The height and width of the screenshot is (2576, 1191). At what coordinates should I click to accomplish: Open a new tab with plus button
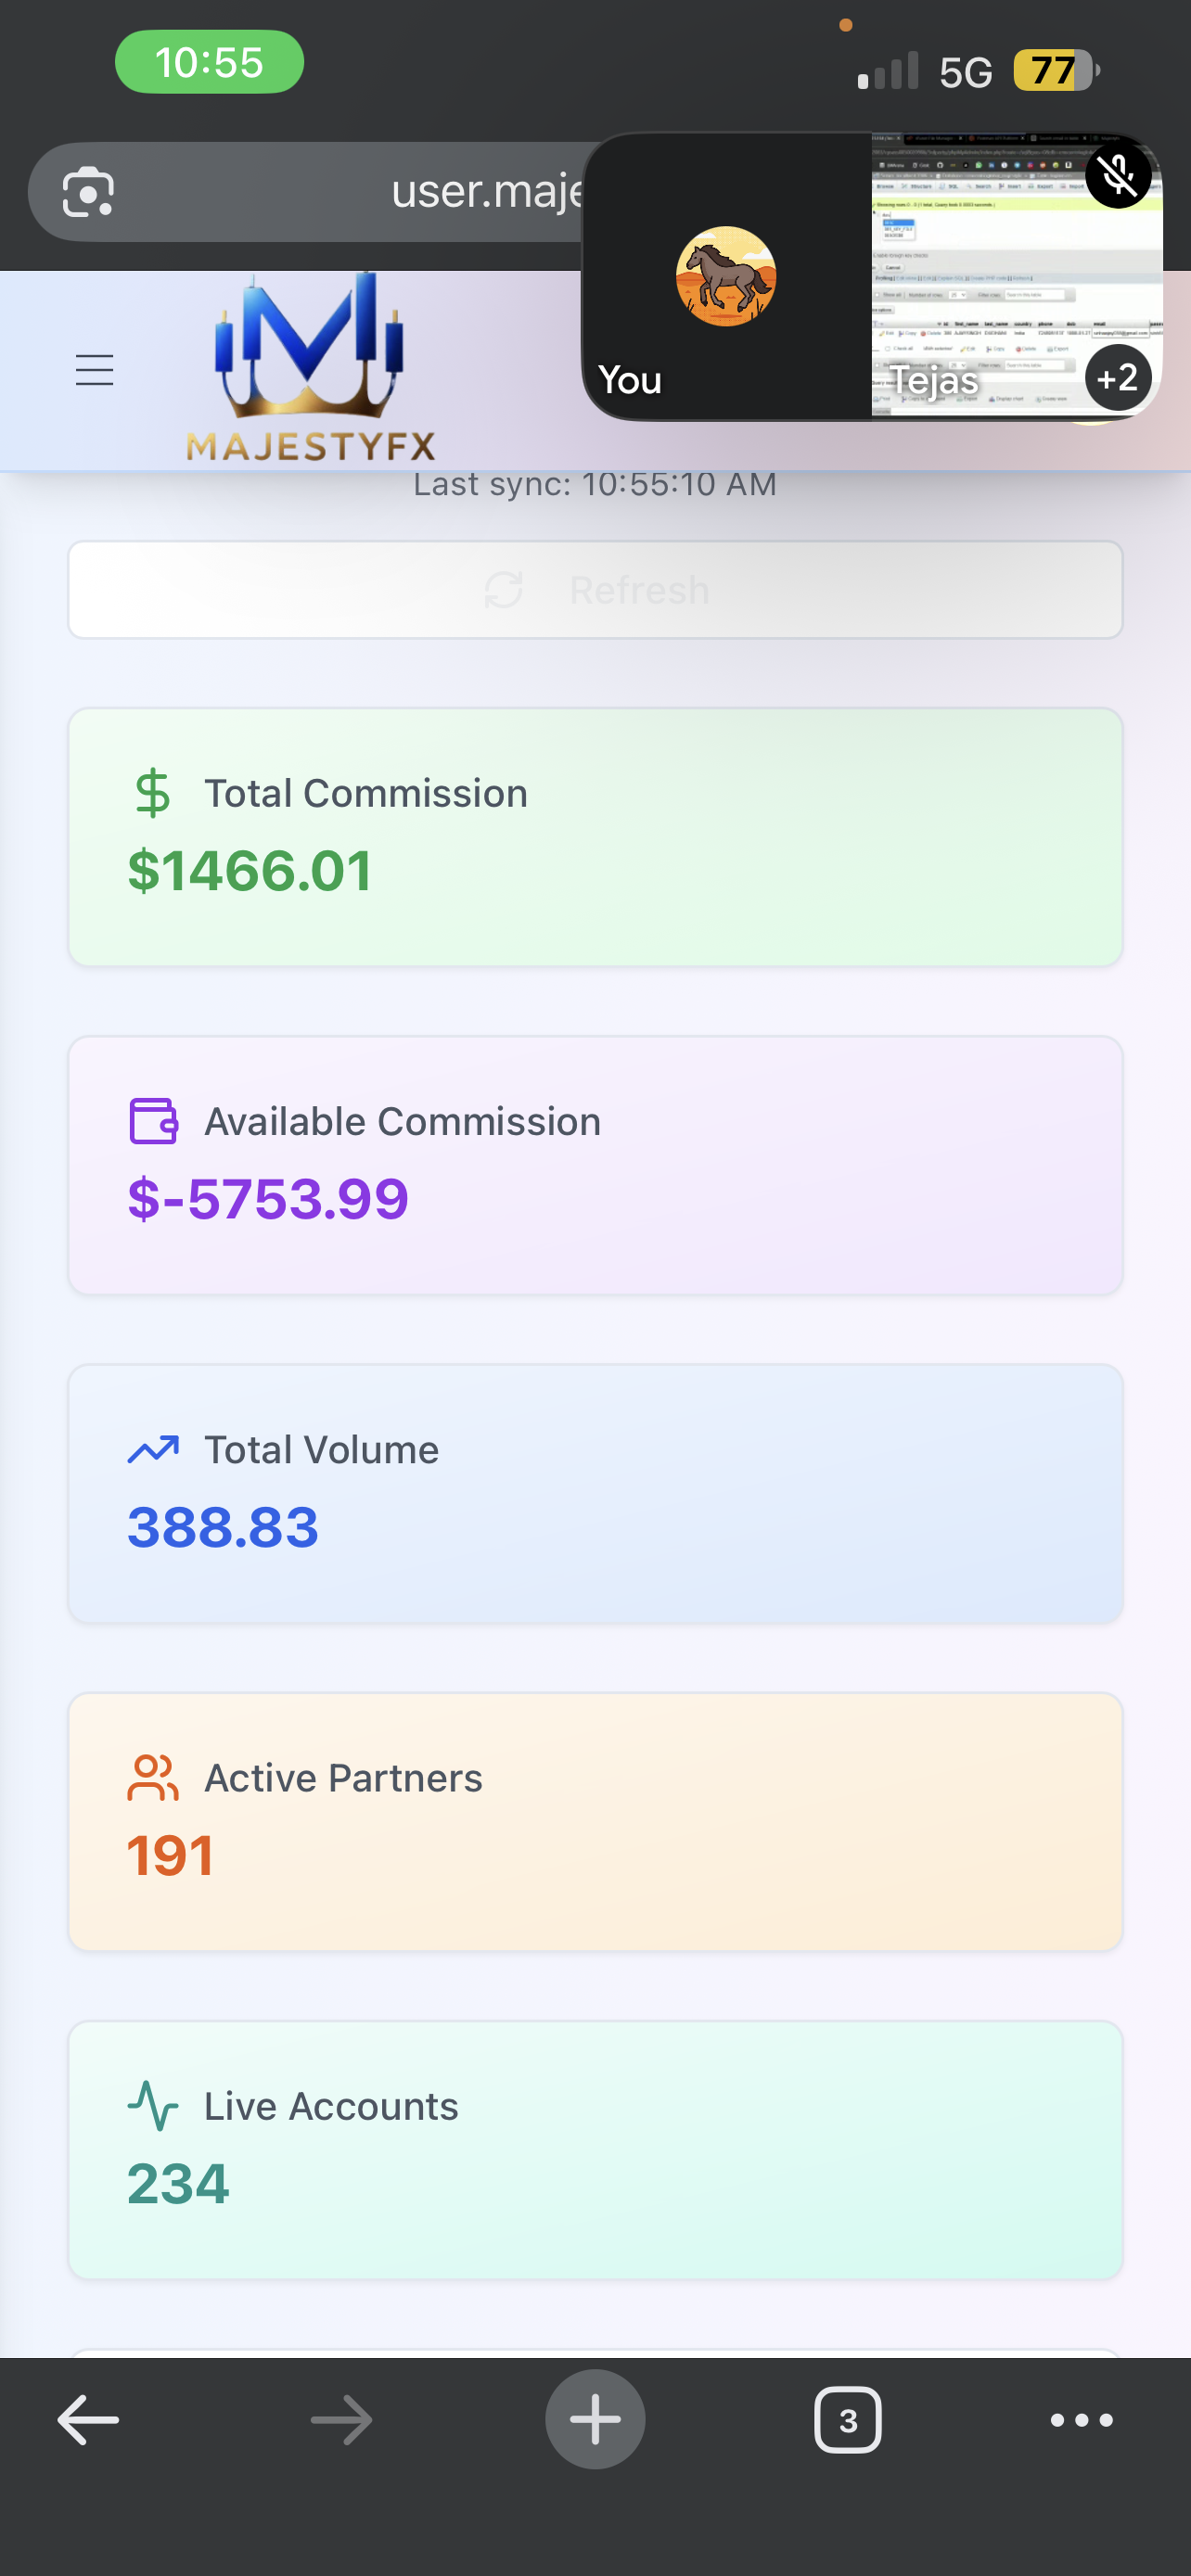(595, 2420)
